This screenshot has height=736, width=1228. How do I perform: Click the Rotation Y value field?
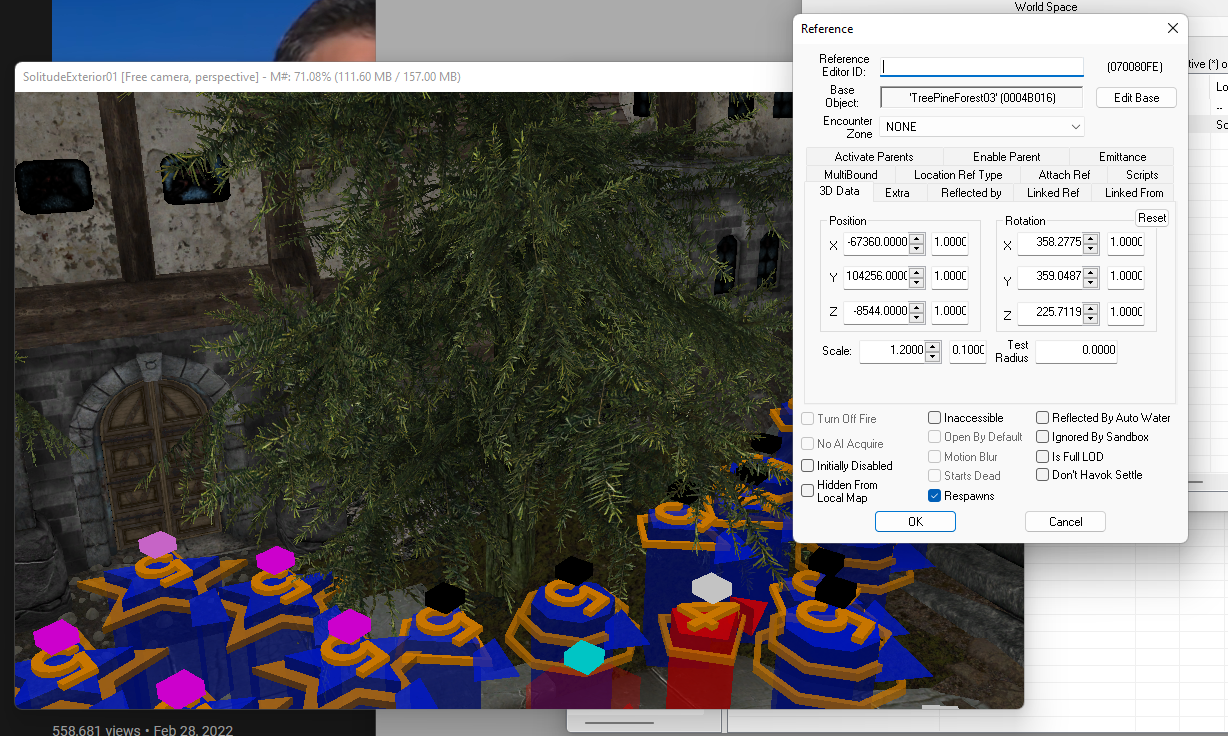[x=1050, y=276]
